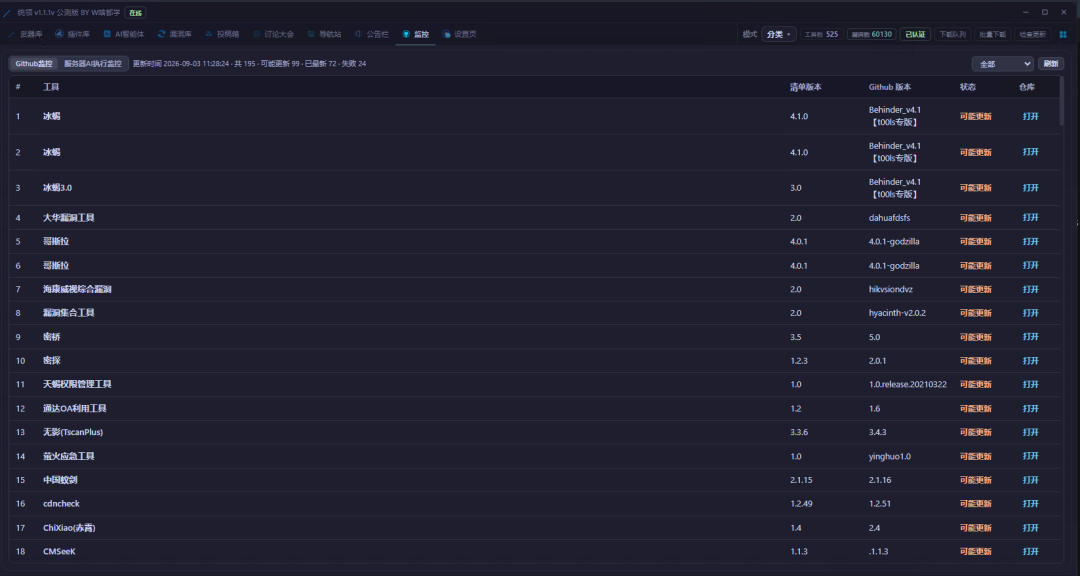Open repository link for 漏洞集合工具
This screenshot has height=576, width=1080.
pos(1030,313)
